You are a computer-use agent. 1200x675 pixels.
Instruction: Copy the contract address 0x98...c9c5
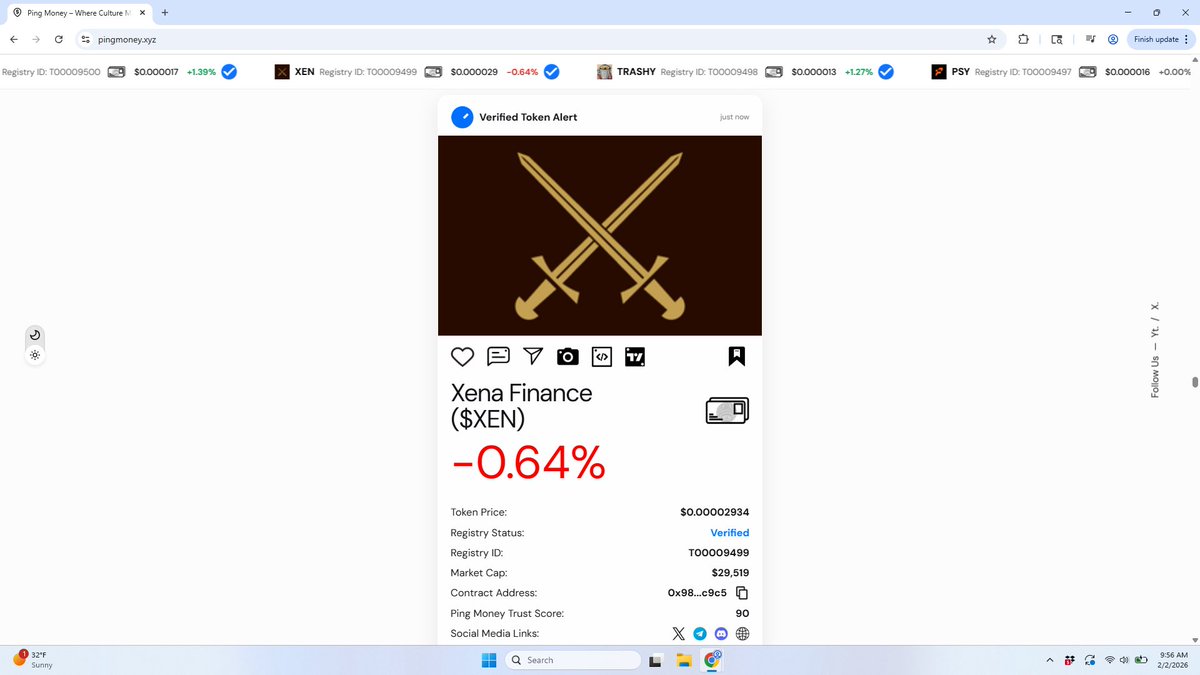click(x=742, y=593)
